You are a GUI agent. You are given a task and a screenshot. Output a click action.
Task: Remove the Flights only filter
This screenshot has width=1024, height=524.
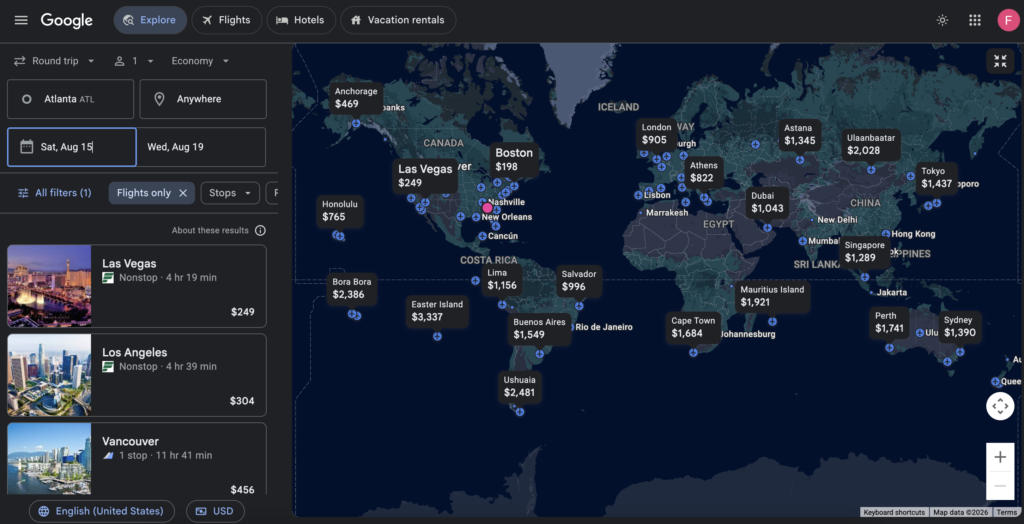click(183, 193)
